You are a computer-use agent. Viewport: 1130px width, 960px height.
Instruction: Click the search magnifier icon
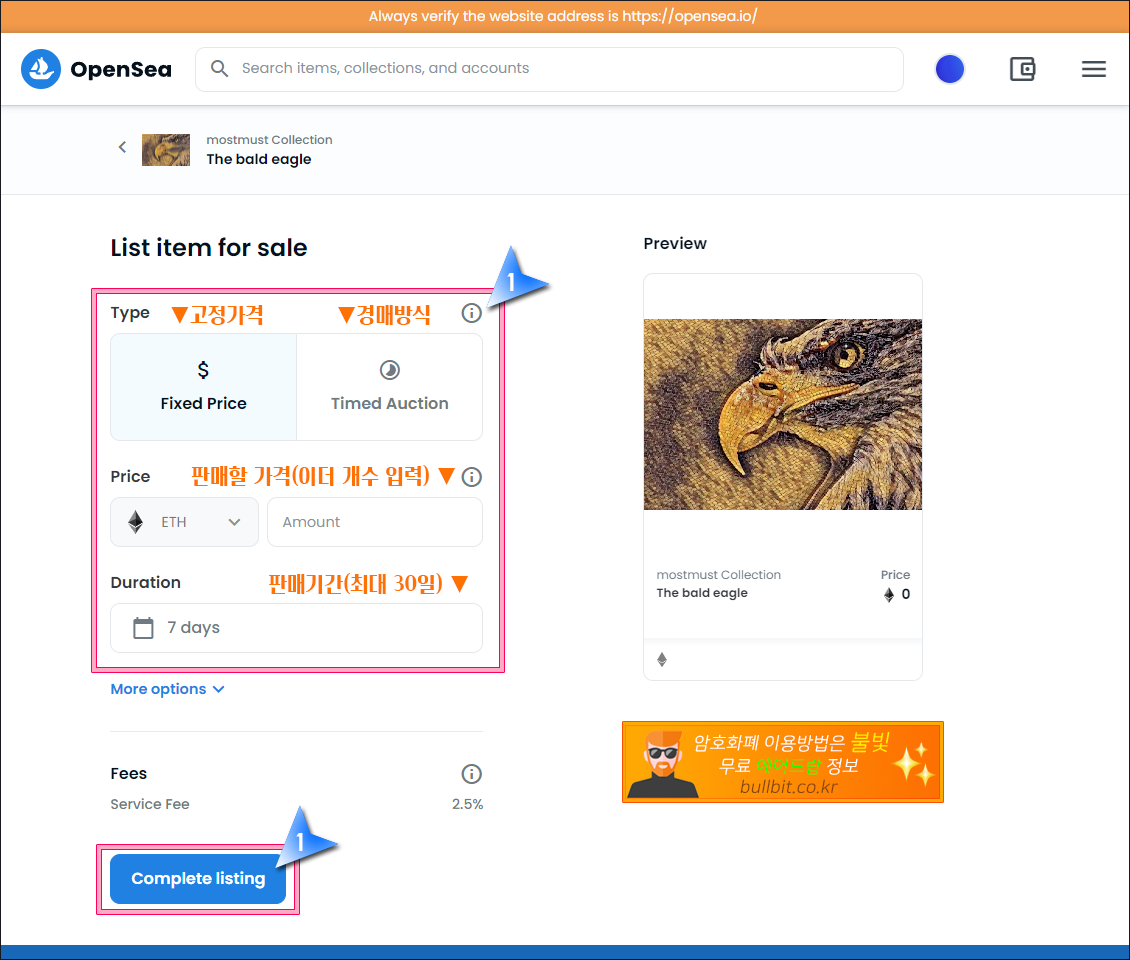219,68
